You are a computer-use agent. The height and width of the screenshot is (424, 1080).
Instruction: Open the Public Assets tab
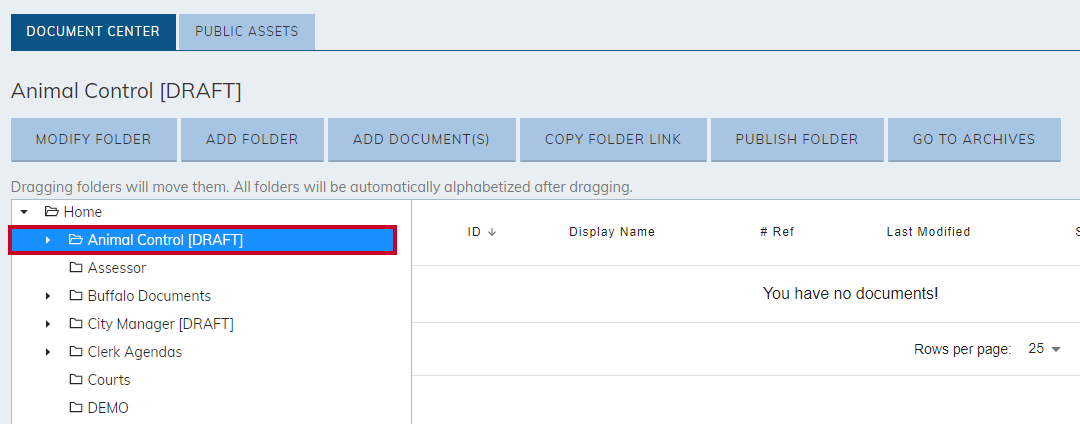(247, 32)
